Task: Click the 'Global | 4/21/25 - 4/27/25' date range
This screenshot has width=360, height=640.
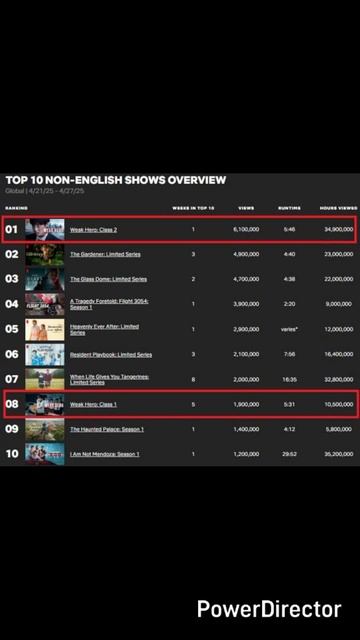Action: tap(45, 191)
